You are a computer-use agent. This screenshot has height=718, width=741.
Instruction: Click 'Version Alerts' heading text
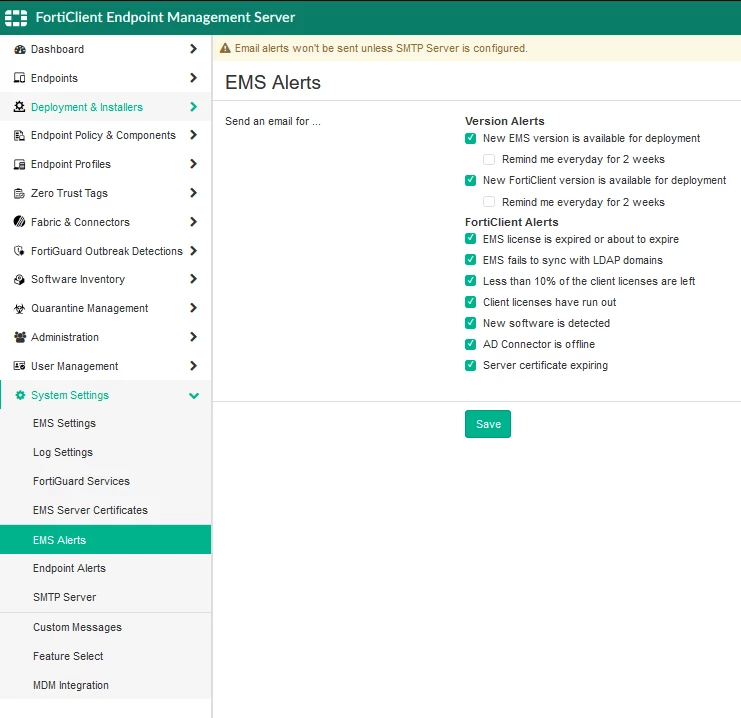(x=505, y=121)
